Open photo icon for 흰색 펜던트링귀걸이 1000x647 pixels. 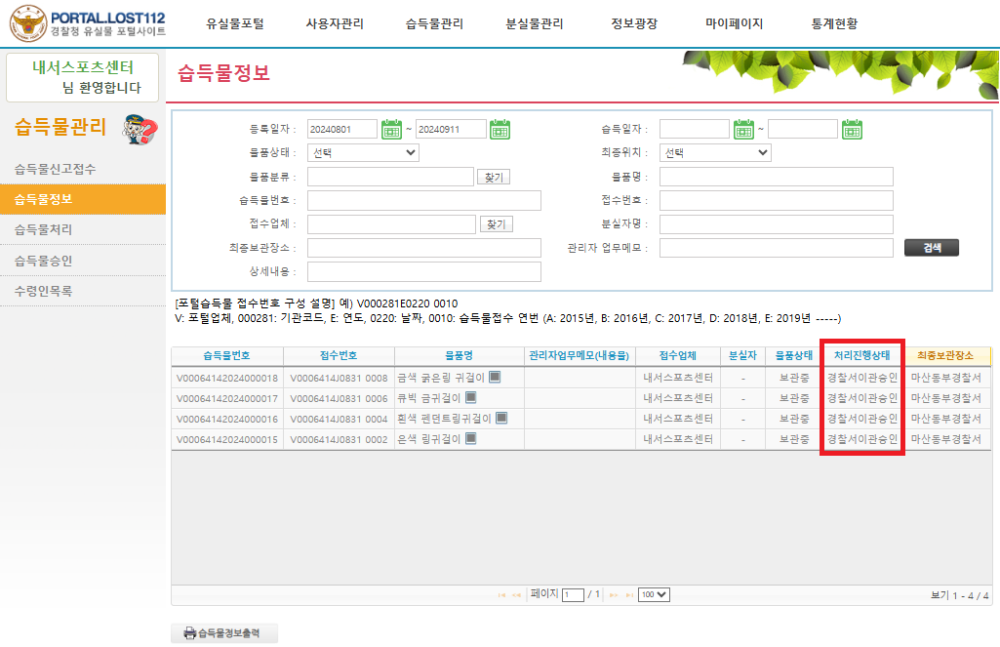(501, 418)
